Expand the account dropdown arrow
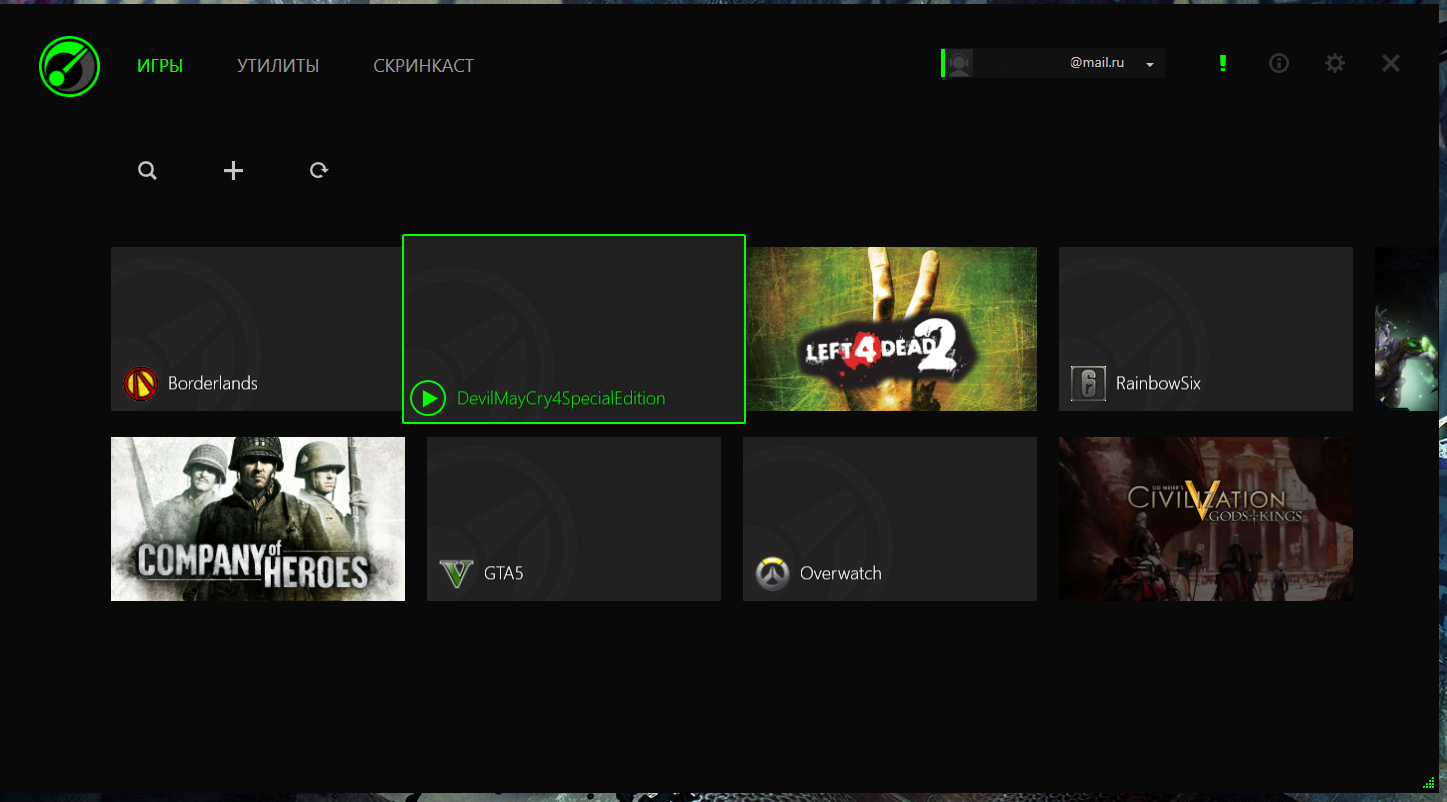Screen dimensions: 1447x802 click(x=1150, y=65)
